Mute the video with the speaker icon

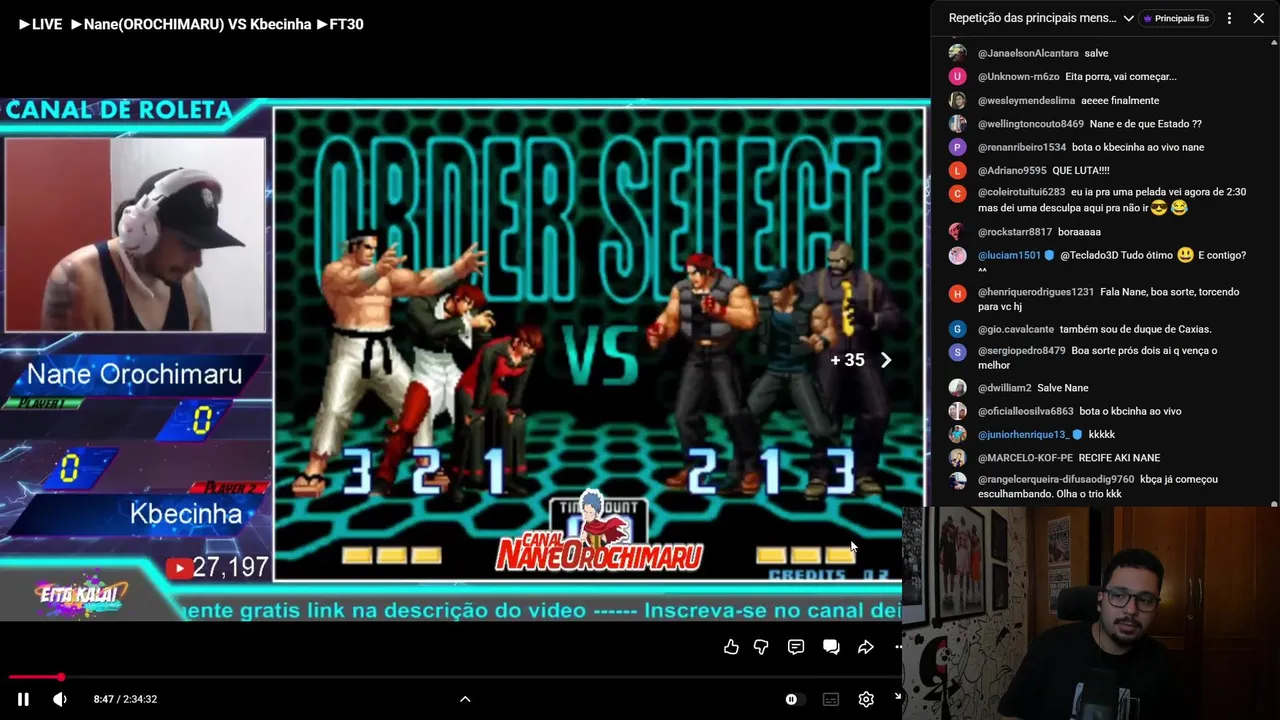pos(60,699)
